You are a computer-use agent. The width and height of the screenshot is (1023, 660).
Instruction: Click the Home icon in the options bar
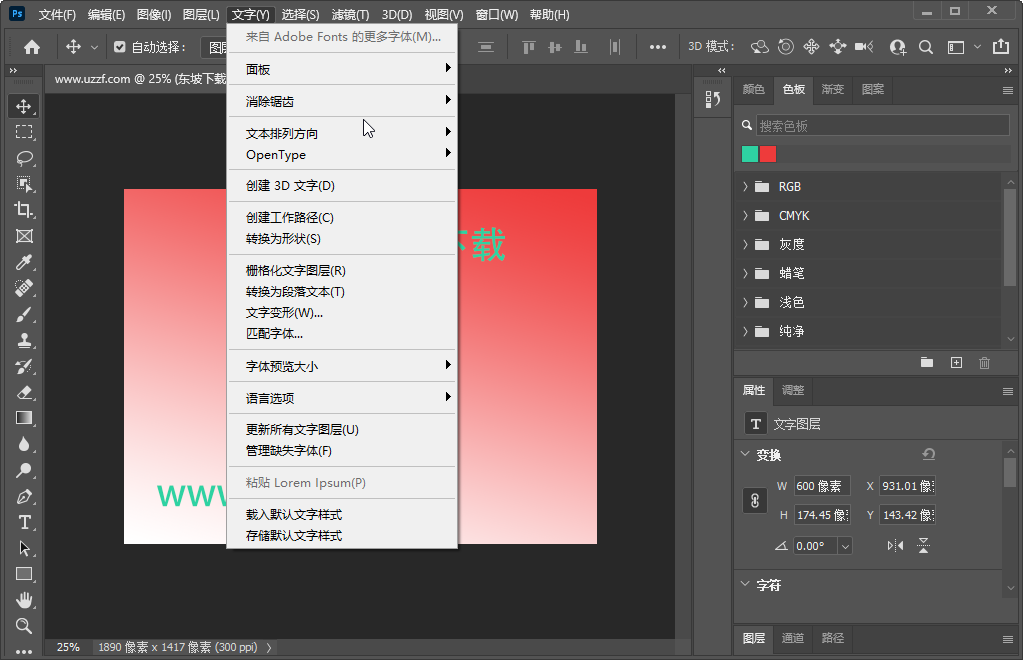click(32, 46)
